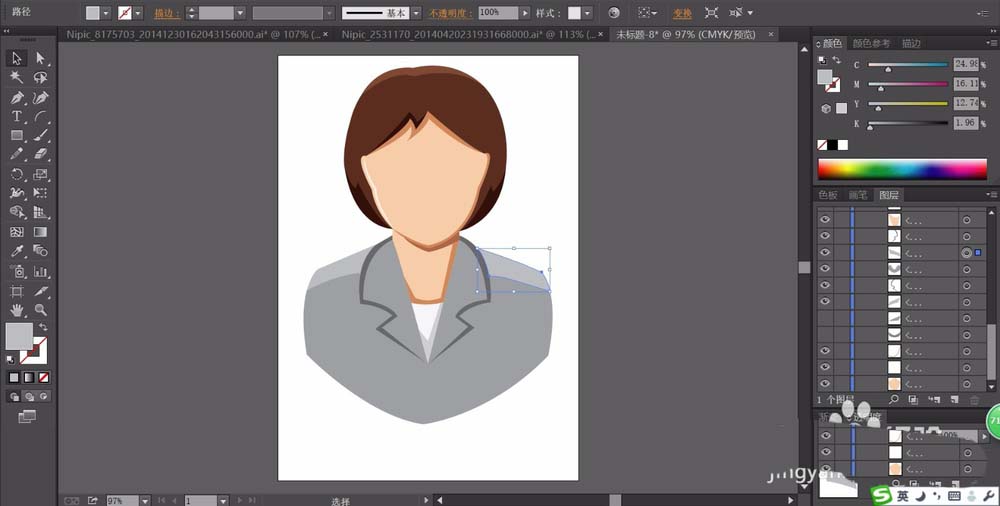Screen dimensions: 1000x506
Task: Switch to Nipic_8175703 document tab
Action: (190, 33)
